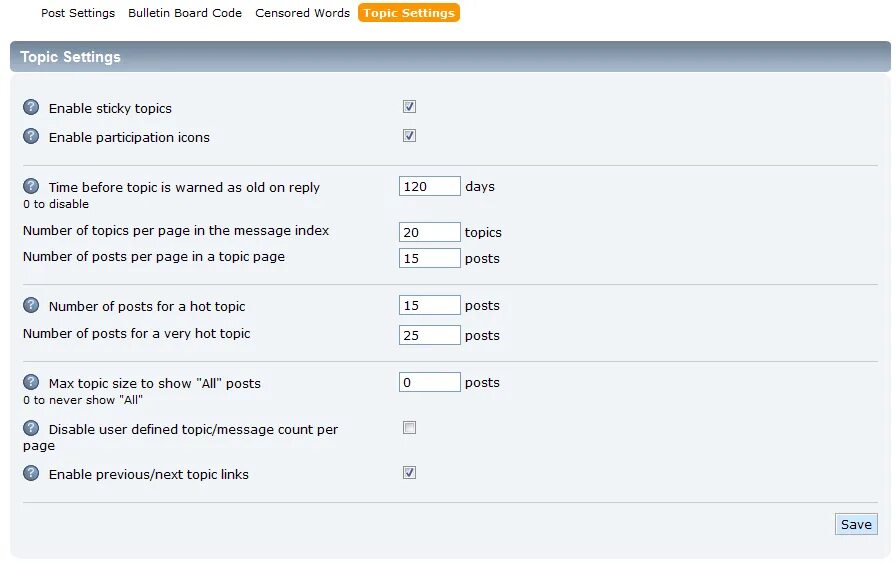Go to the Censored Words tab

pos(302,13)
